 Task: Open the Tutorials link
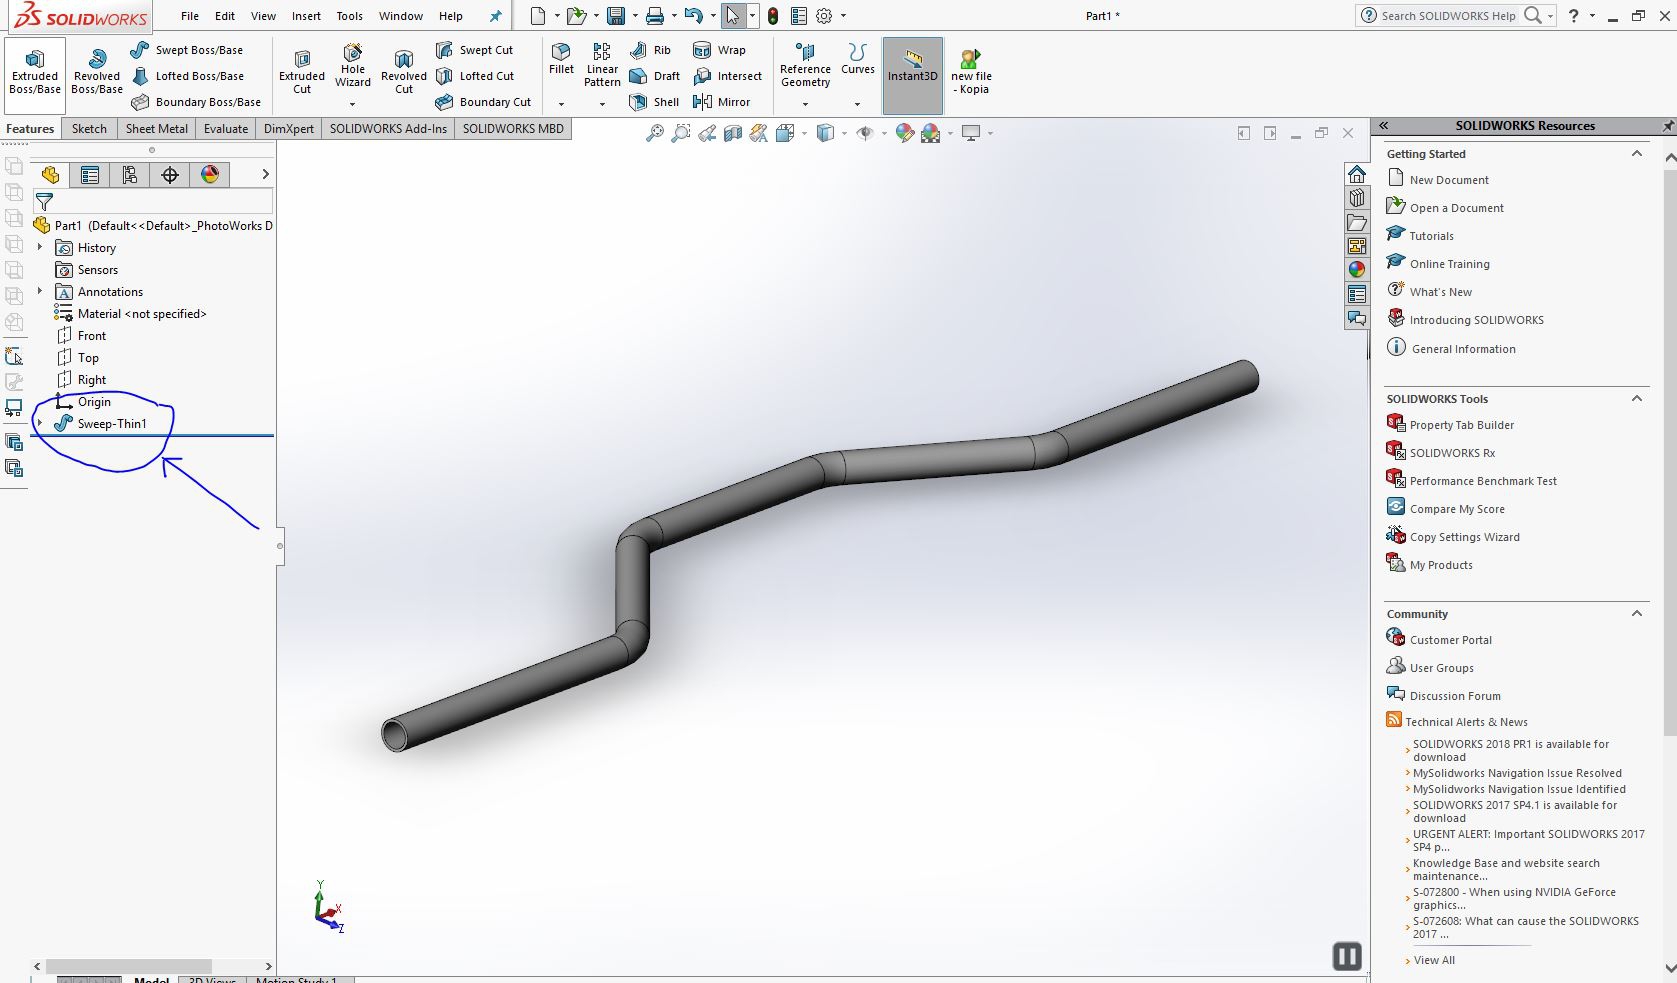pyautogui.click(x=1432, y=236)
